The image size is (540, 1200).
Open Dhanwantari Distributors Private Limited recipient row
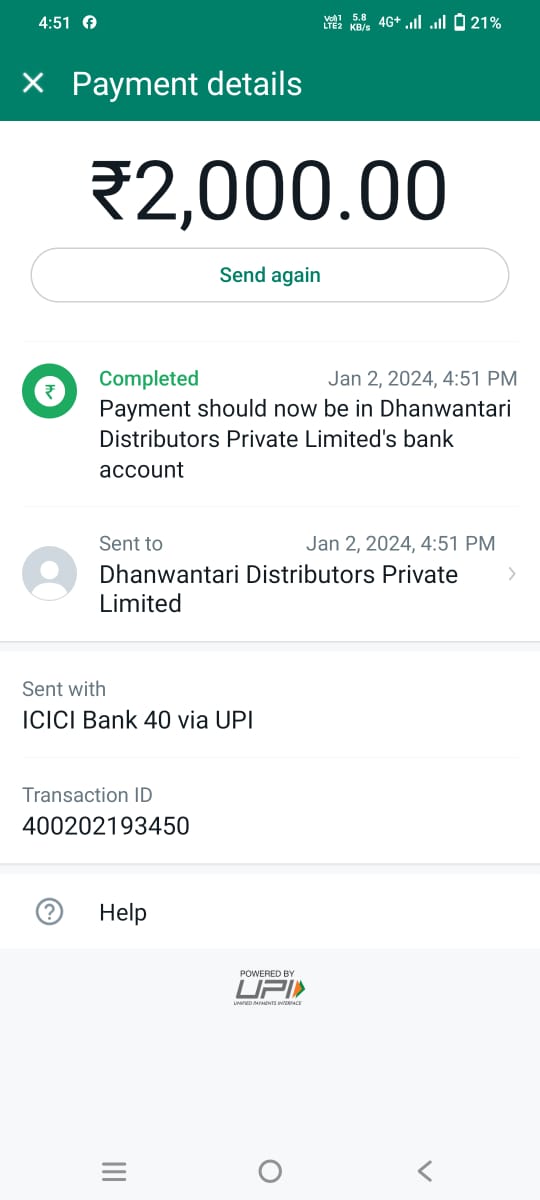[x=270, y=574]
